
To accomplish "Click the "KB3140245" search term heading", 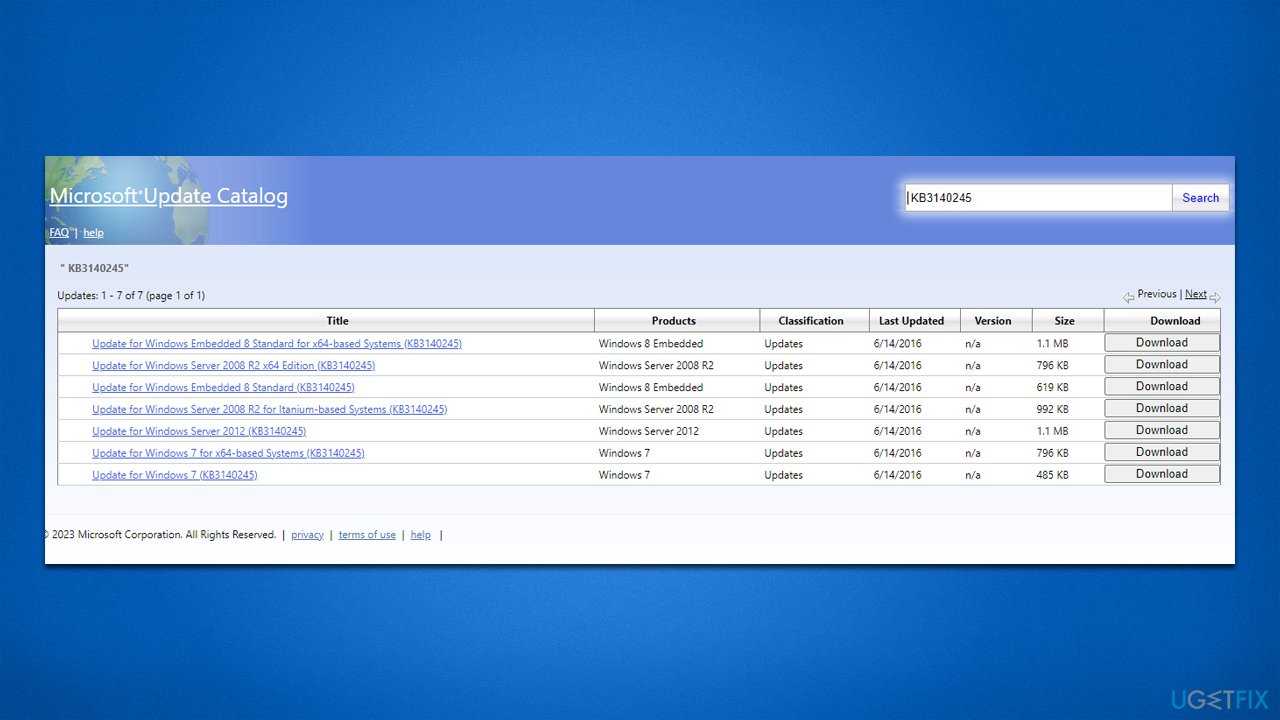I will point(95,268).
